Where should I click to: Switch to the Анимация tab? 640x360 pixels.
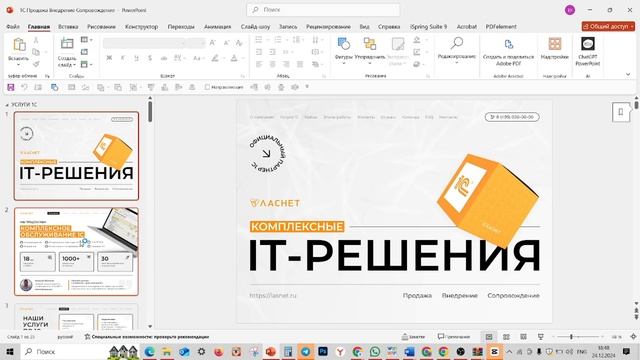tap(218, 27)
